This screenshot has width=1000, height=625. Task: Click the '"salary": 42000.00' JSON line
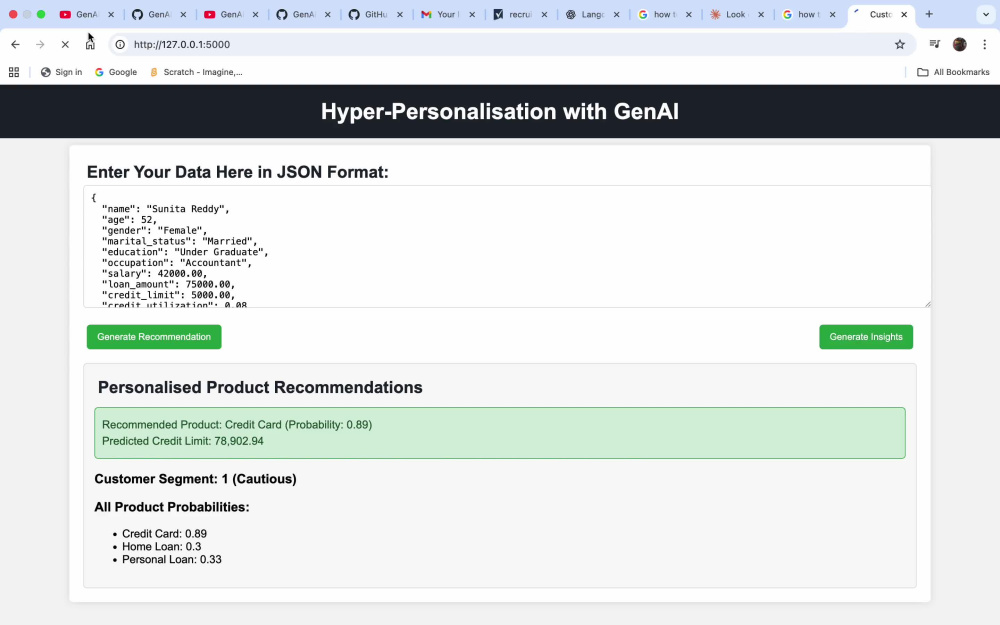point(154,274)
